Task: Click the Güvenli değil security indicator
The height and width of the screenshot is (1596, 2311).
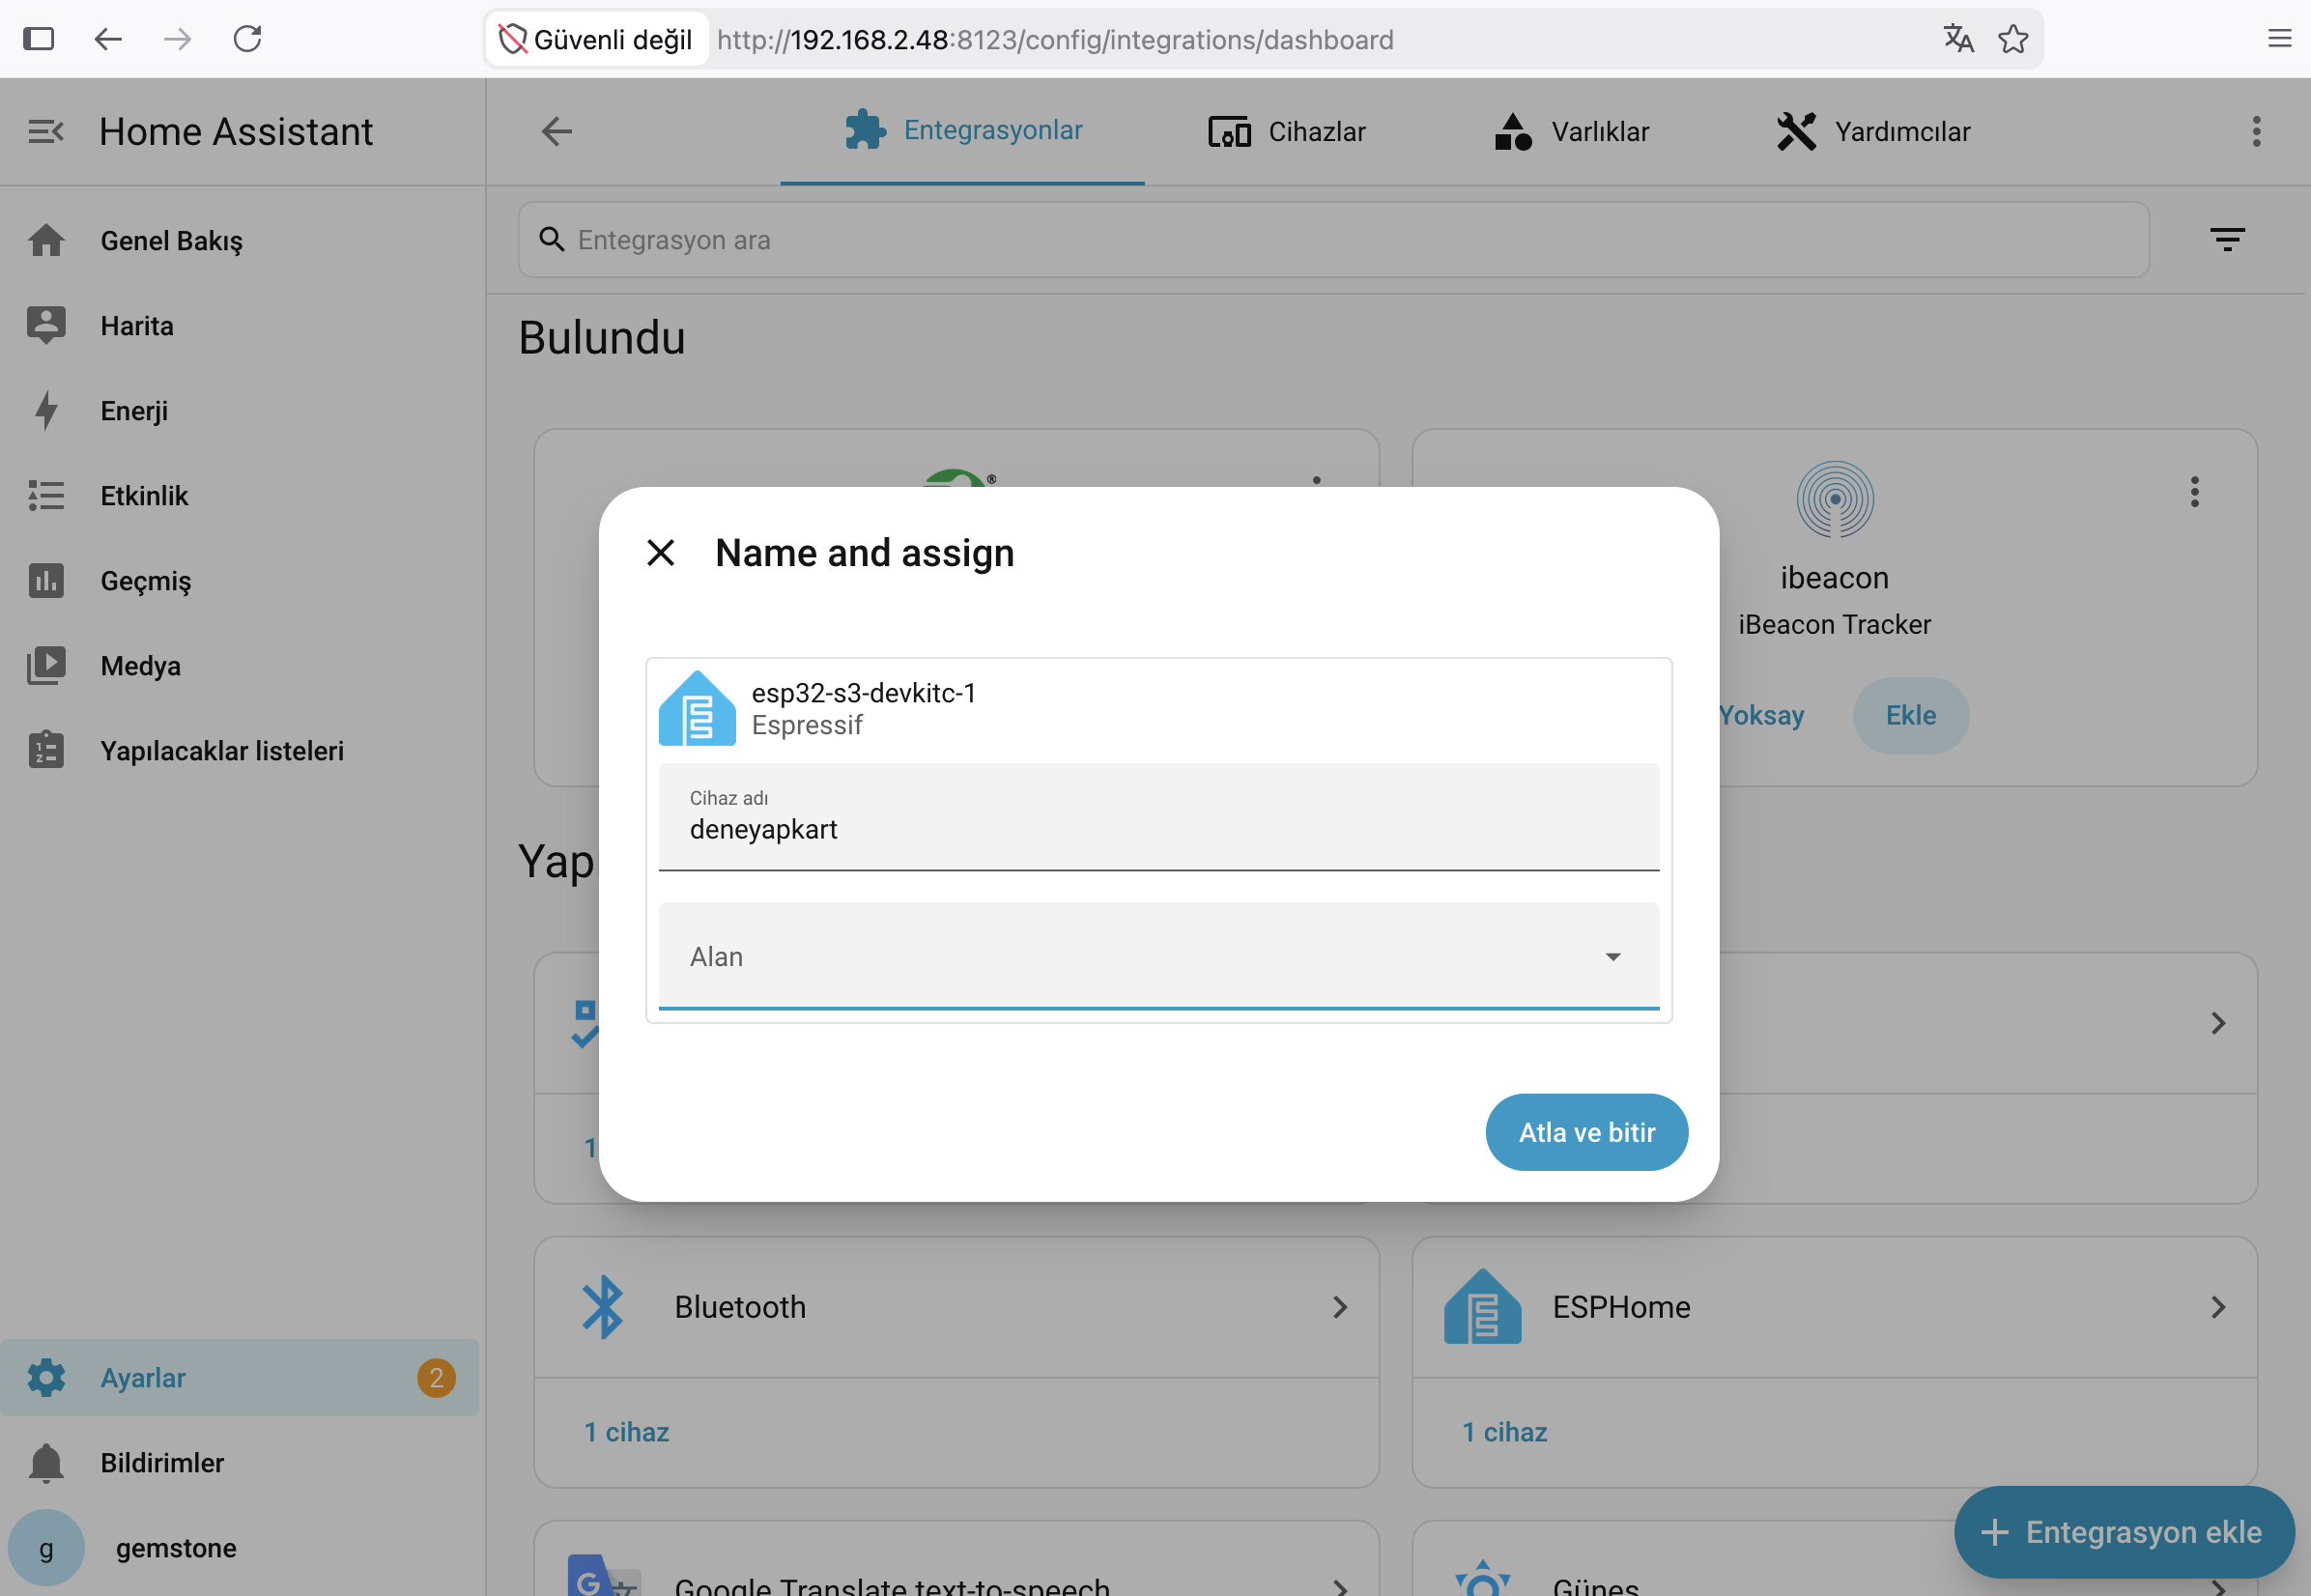Action: tap(597, 39)
